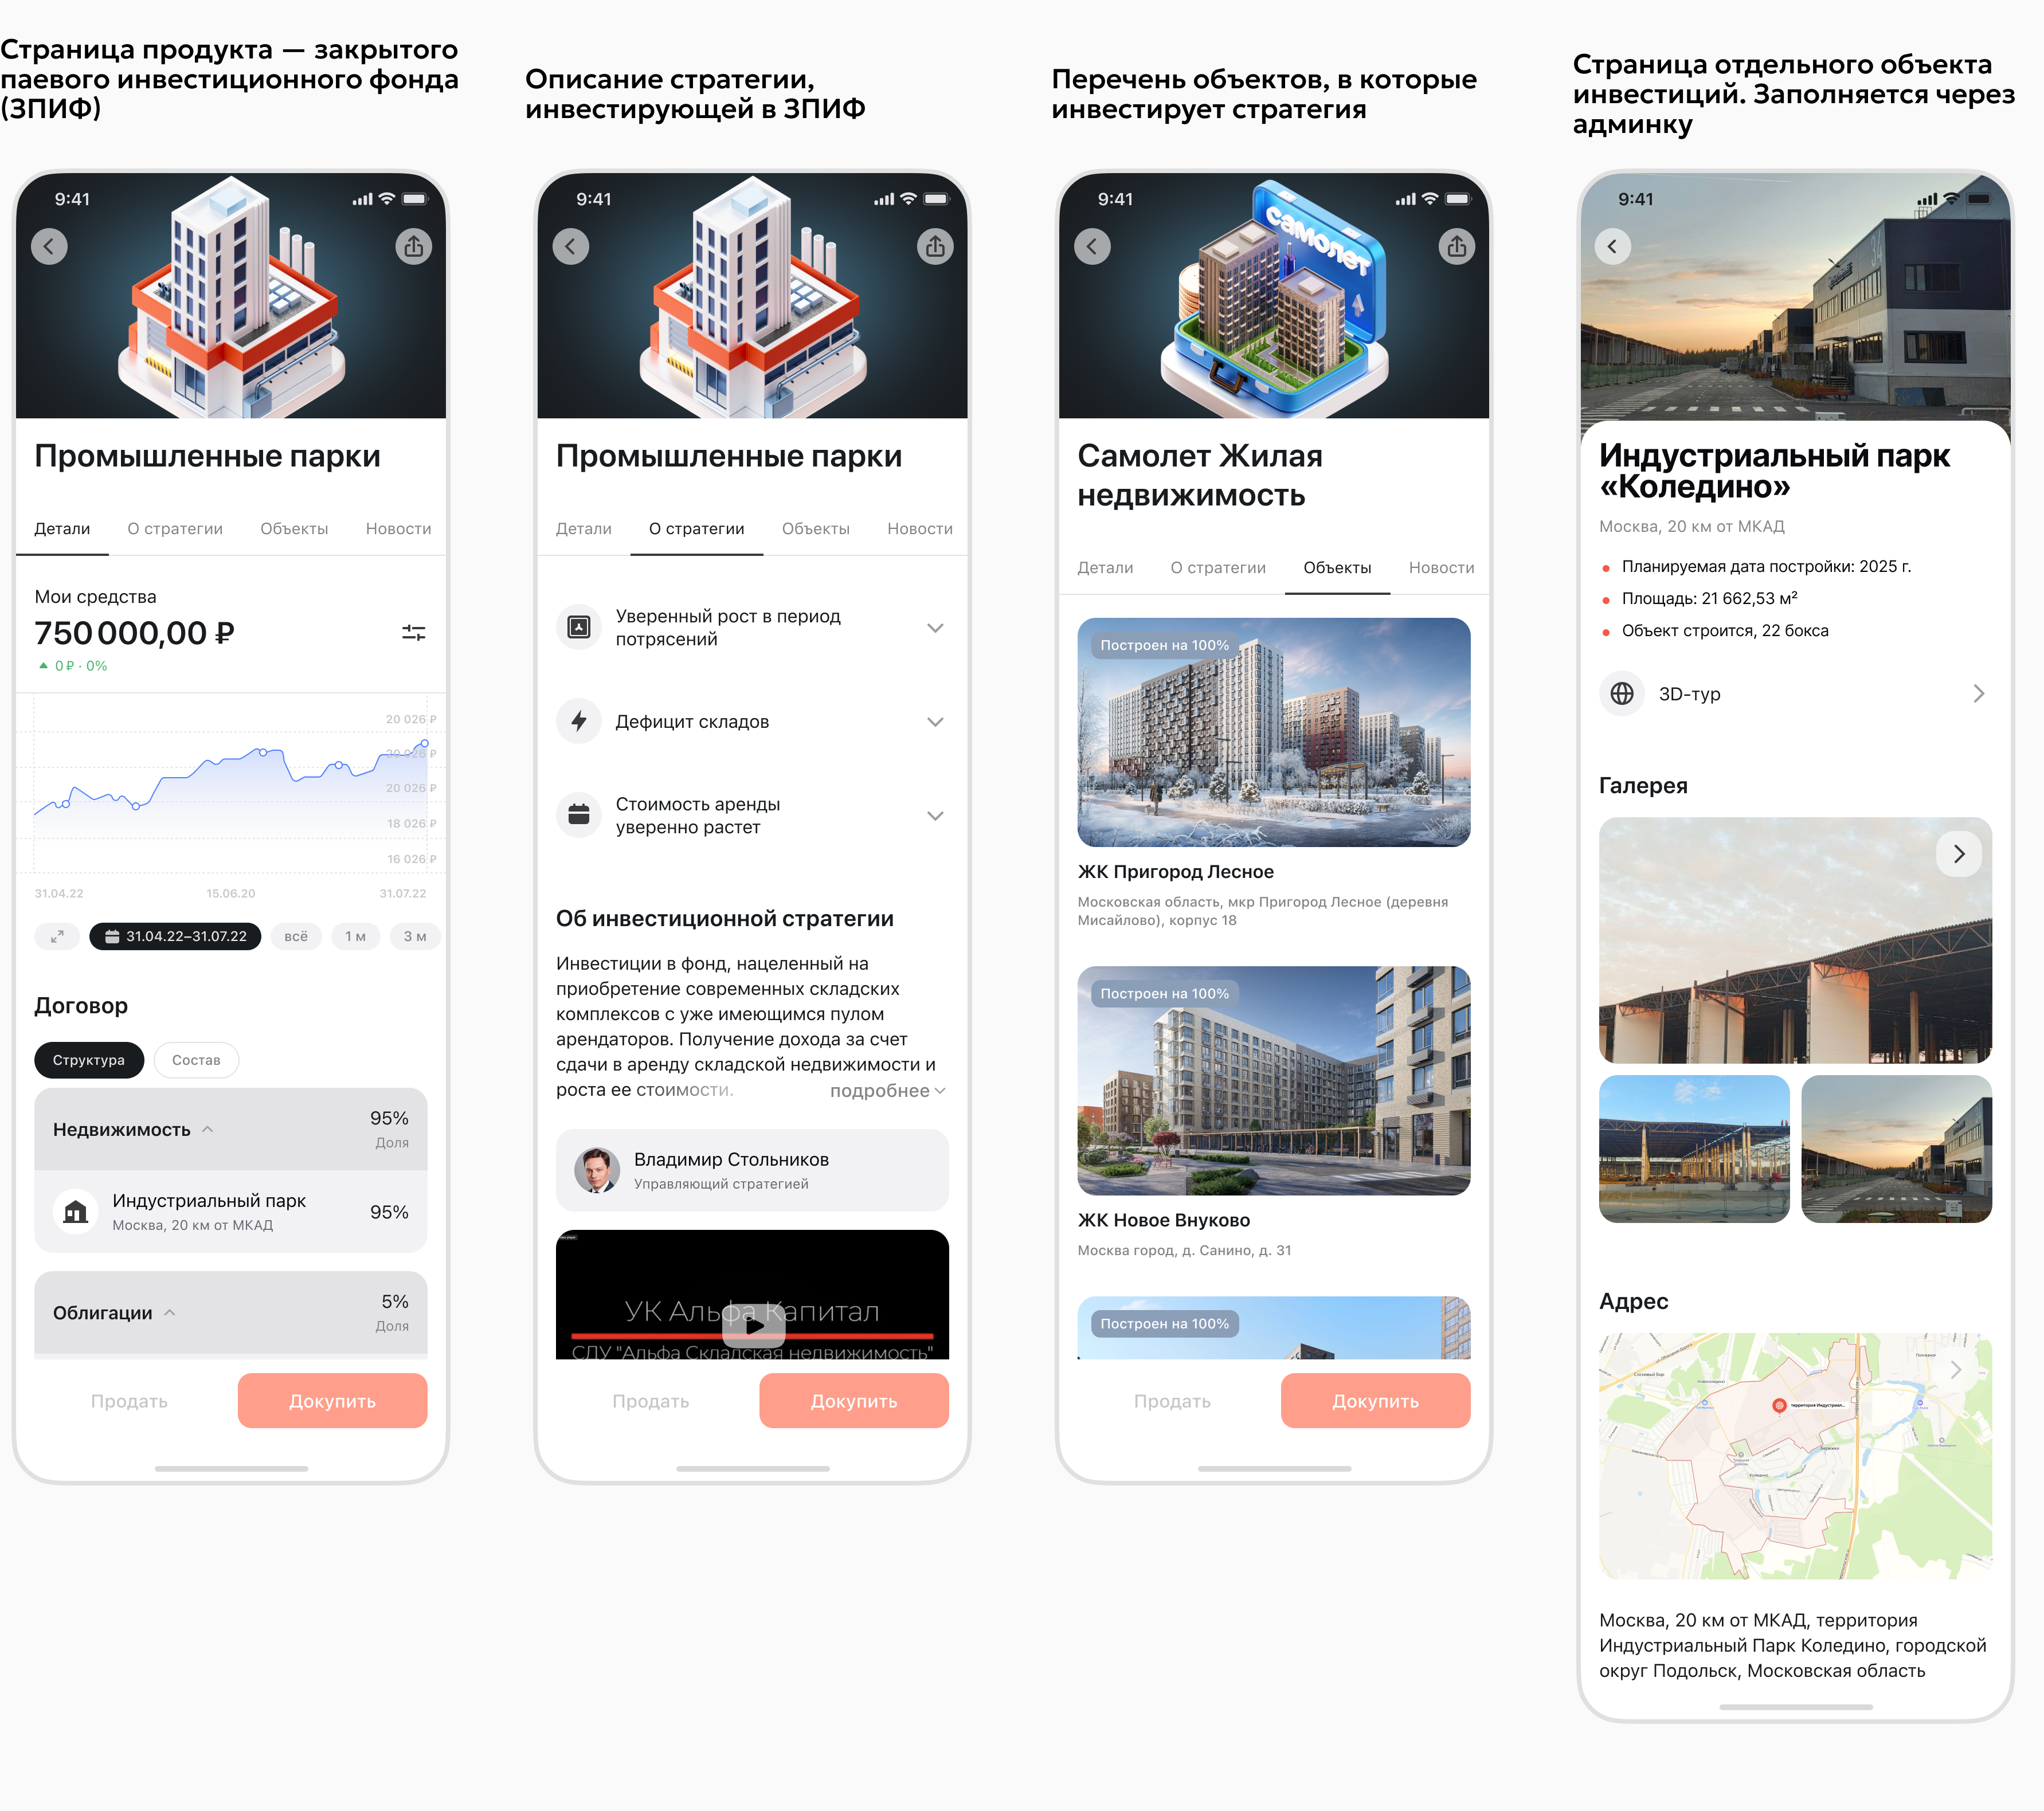
Task: Expand the Дефицит складов section
Action: (934, 722)
